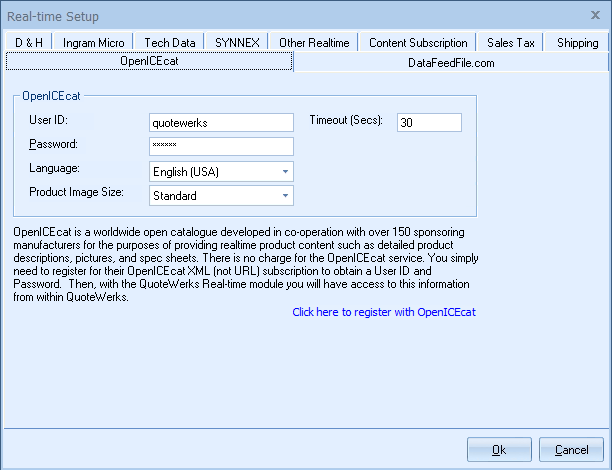Click the 'Password:' label
The image size is (612, 470).
(x=53, y=144)
